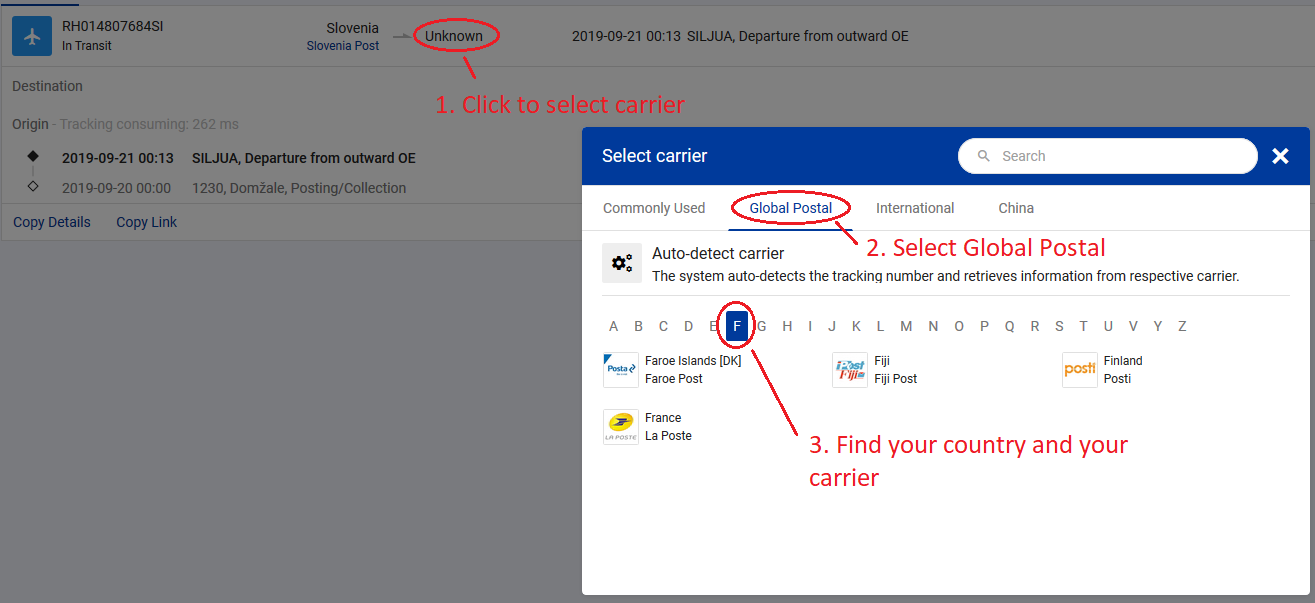
Task: Click the airplane In Transit status icon
Action: pyautogui.click(x=31, y=36)
